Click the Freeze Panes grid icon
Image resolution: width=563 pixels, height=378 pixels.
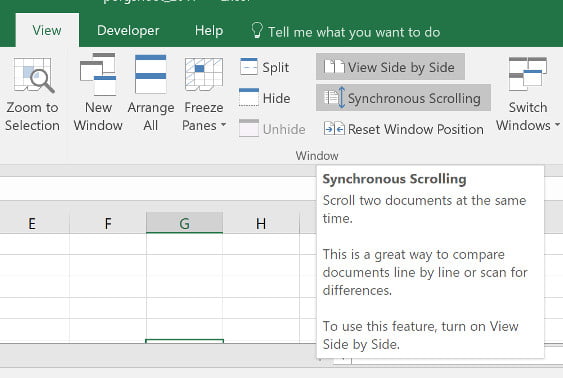tap(204, 75)
